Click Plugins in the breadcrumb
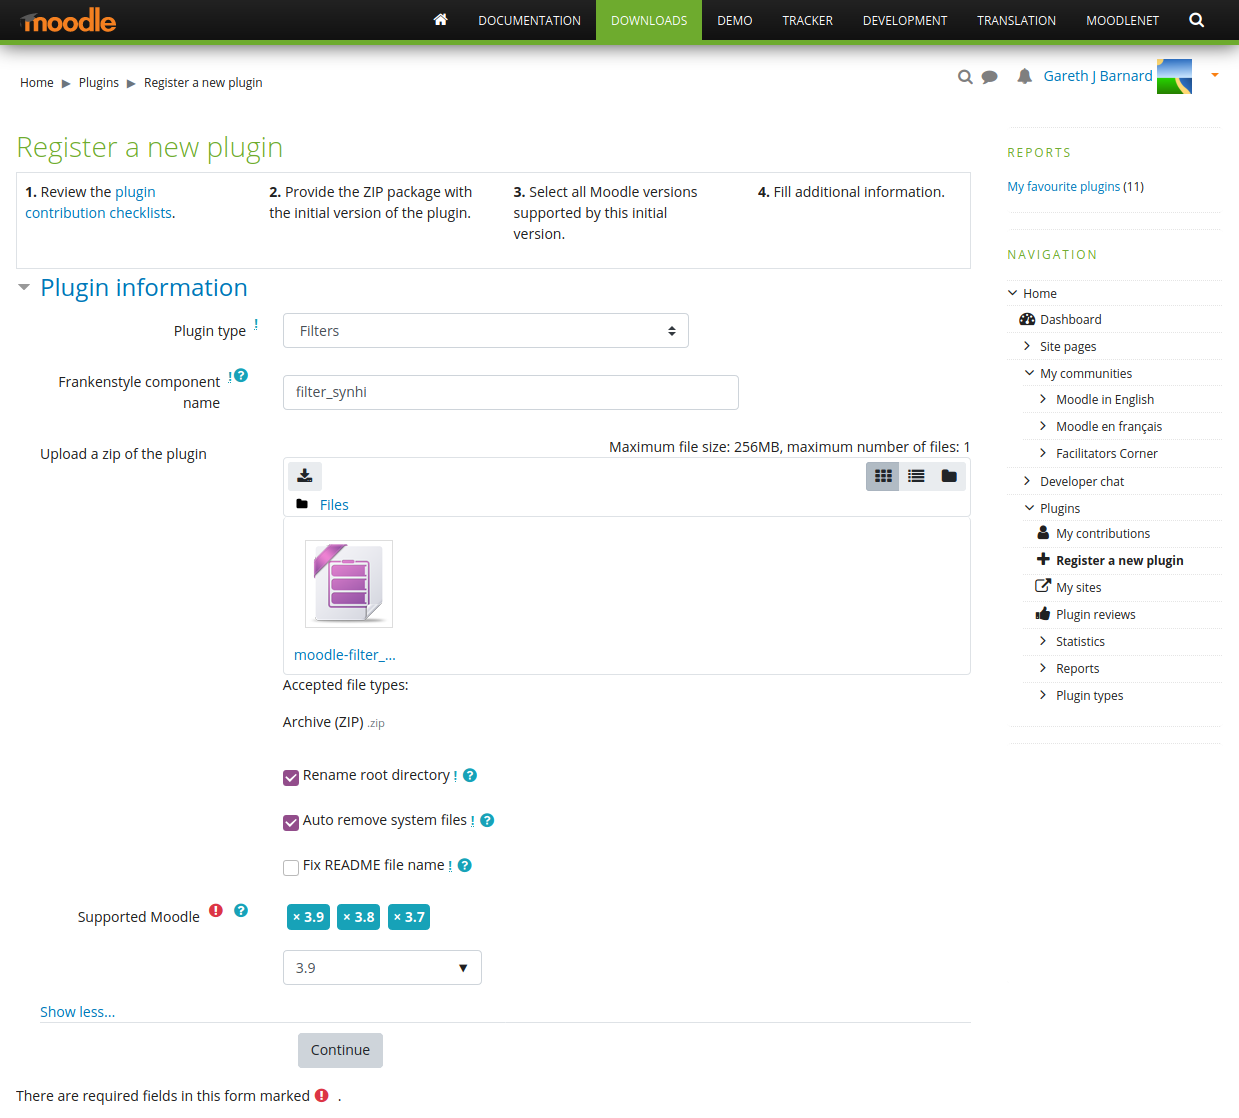The width and height of the screenshot is (1239, 1118). 99,82
